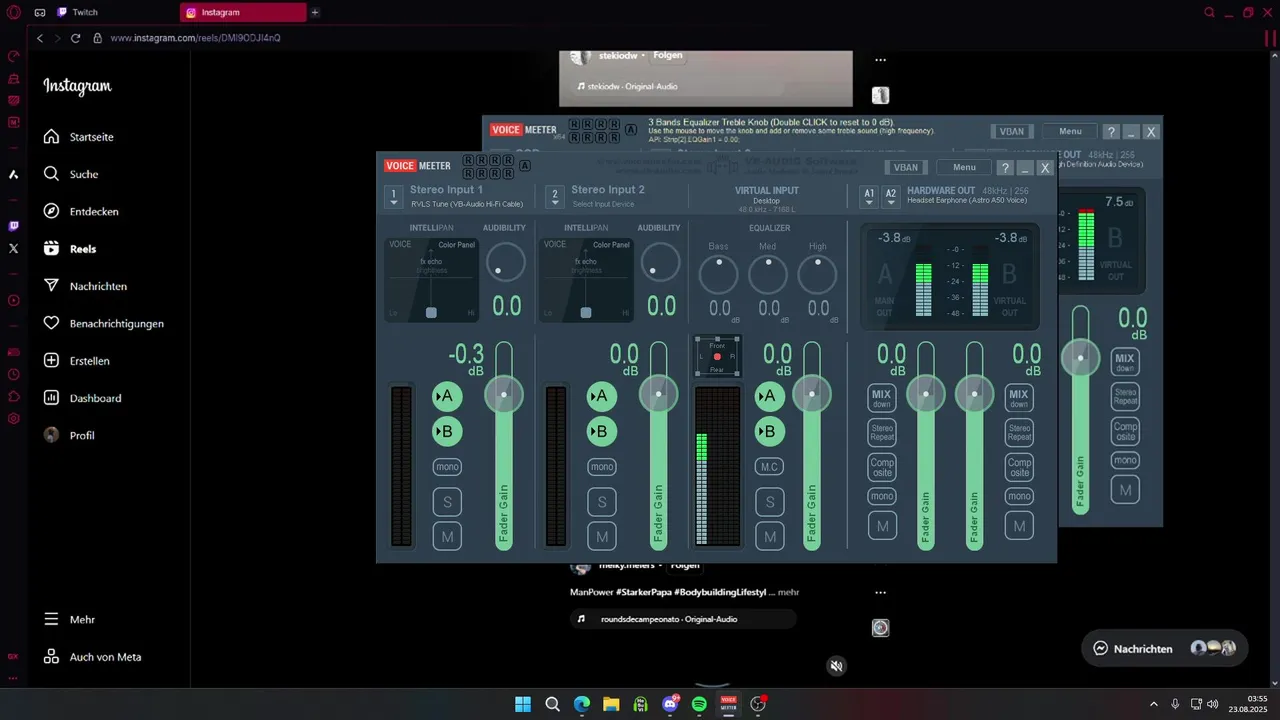Open Discord from the taskbar
Screen dimensions: 1280x720
click(x=670, y=704)
